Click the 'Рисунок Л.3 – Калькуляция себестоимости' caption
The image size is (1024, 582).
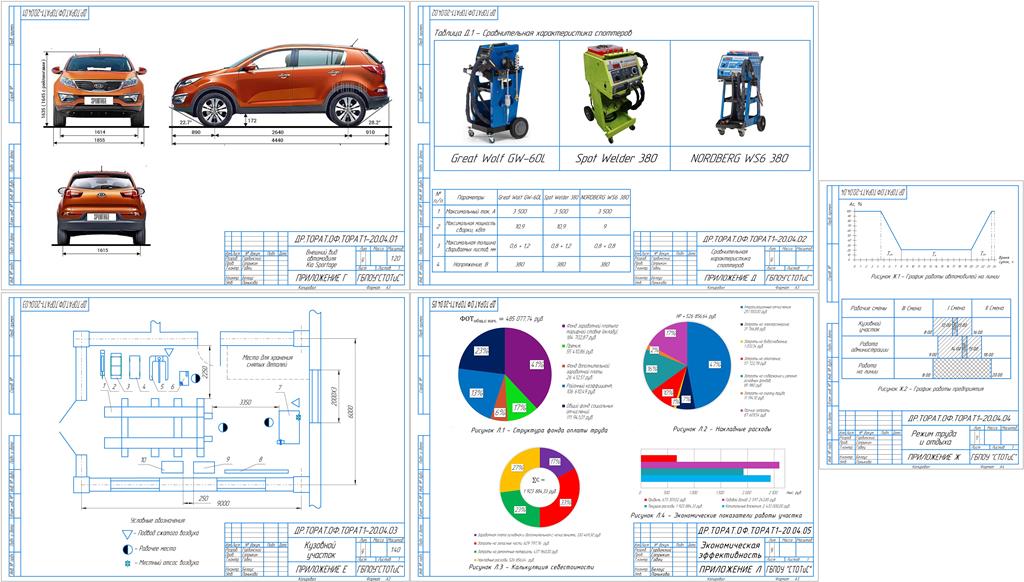pos(532,568)
